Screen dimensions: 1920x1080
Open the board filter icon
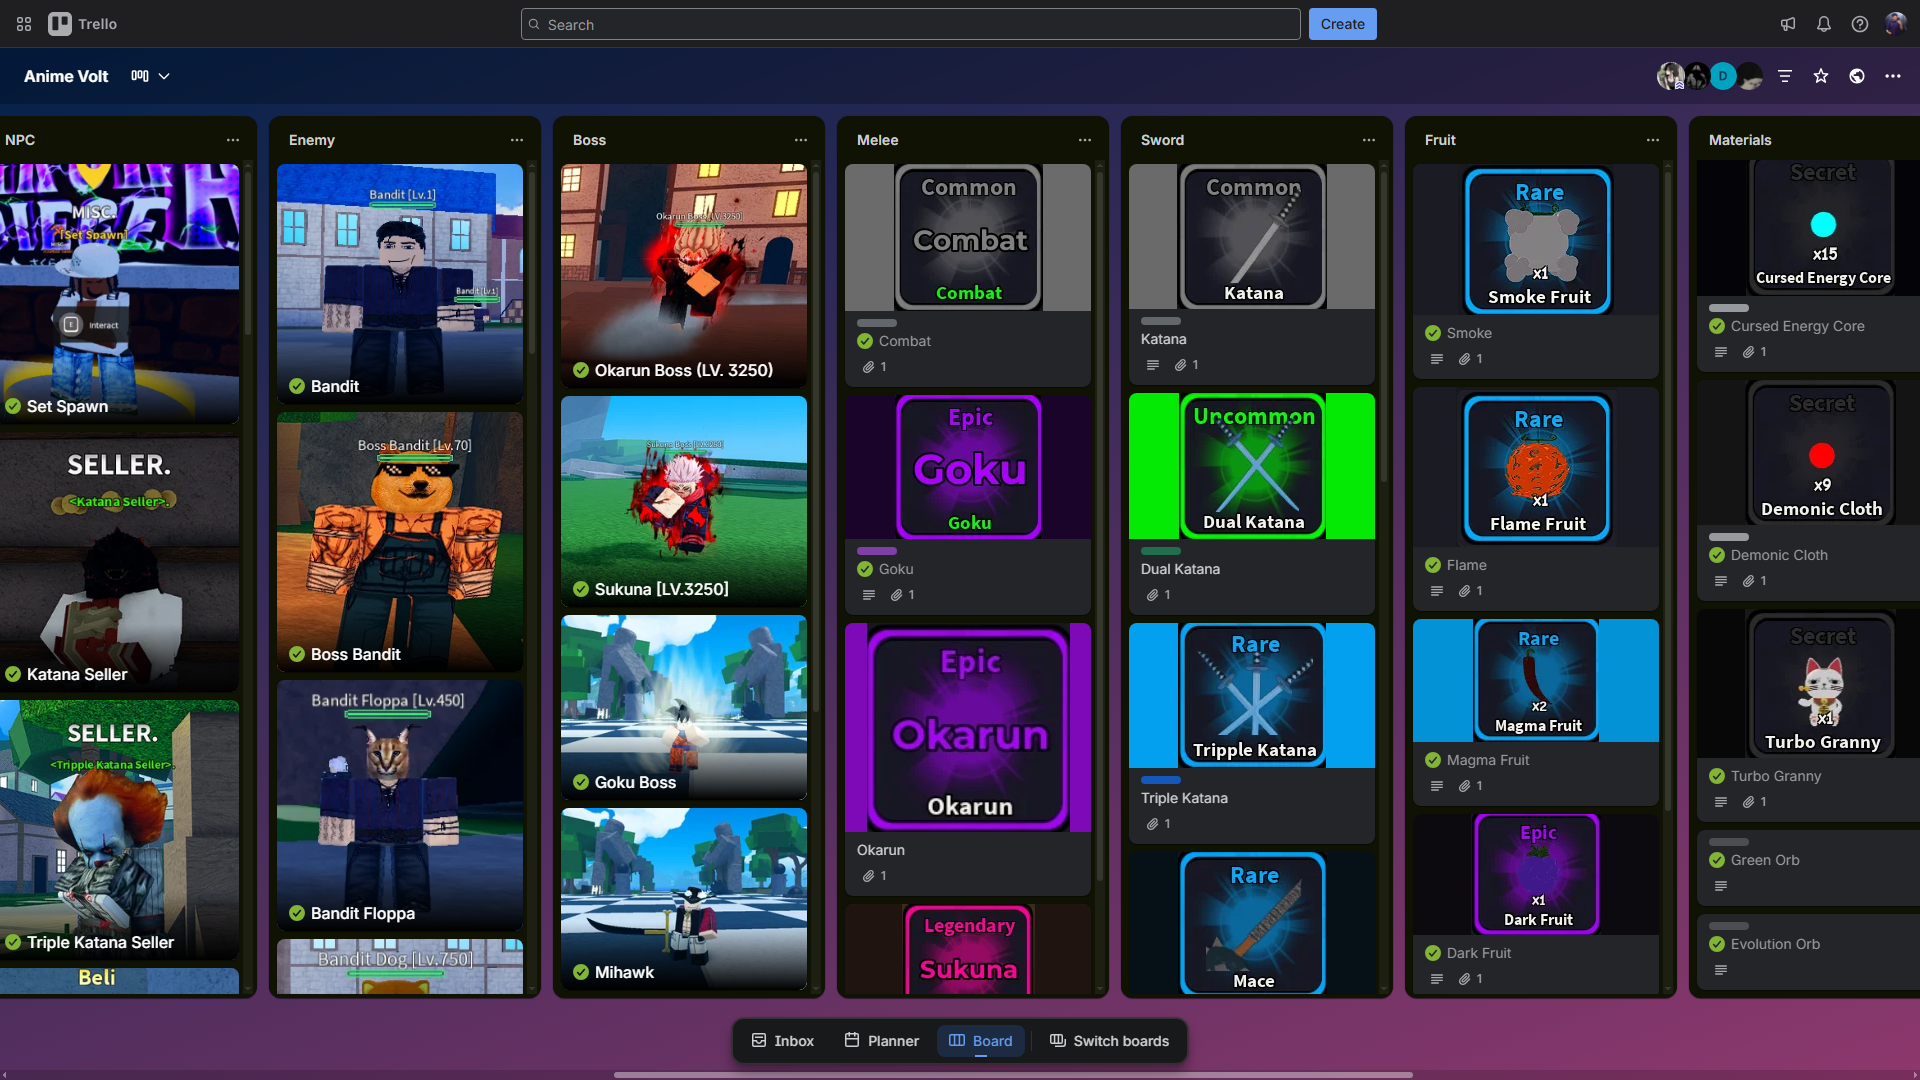point(1786,76)
